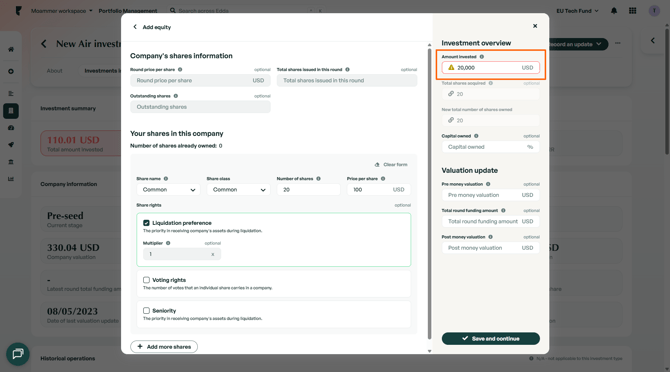
Task: Click info icon next to Price per share
Action: tap(383, 179)
